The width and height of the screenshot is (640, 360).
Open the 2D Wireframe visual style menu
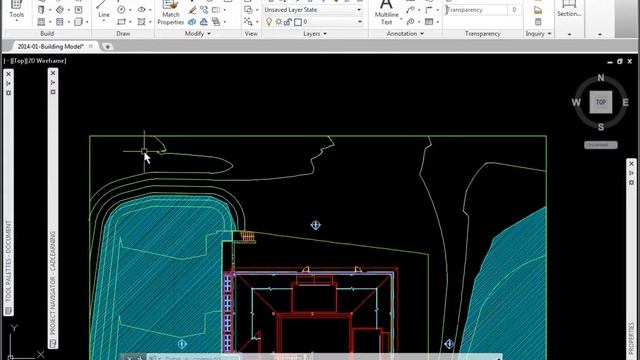[46, 61]
